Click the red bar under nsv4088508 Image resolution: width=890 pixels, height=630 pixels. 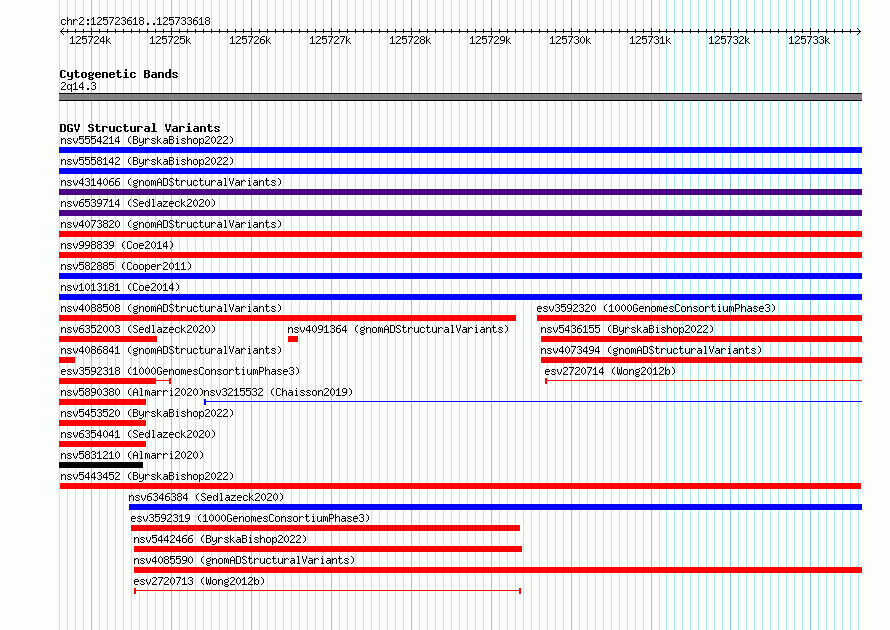(287, 318)
